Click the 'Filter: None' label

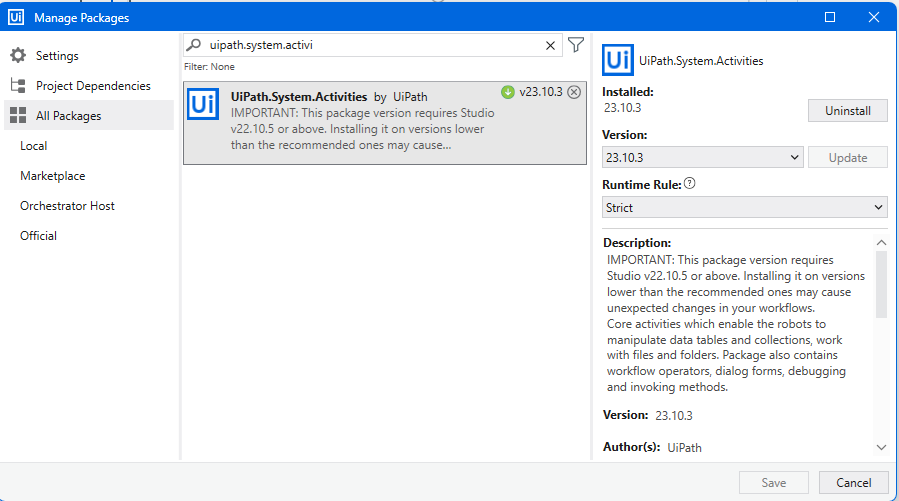click(x=209, y=66)
